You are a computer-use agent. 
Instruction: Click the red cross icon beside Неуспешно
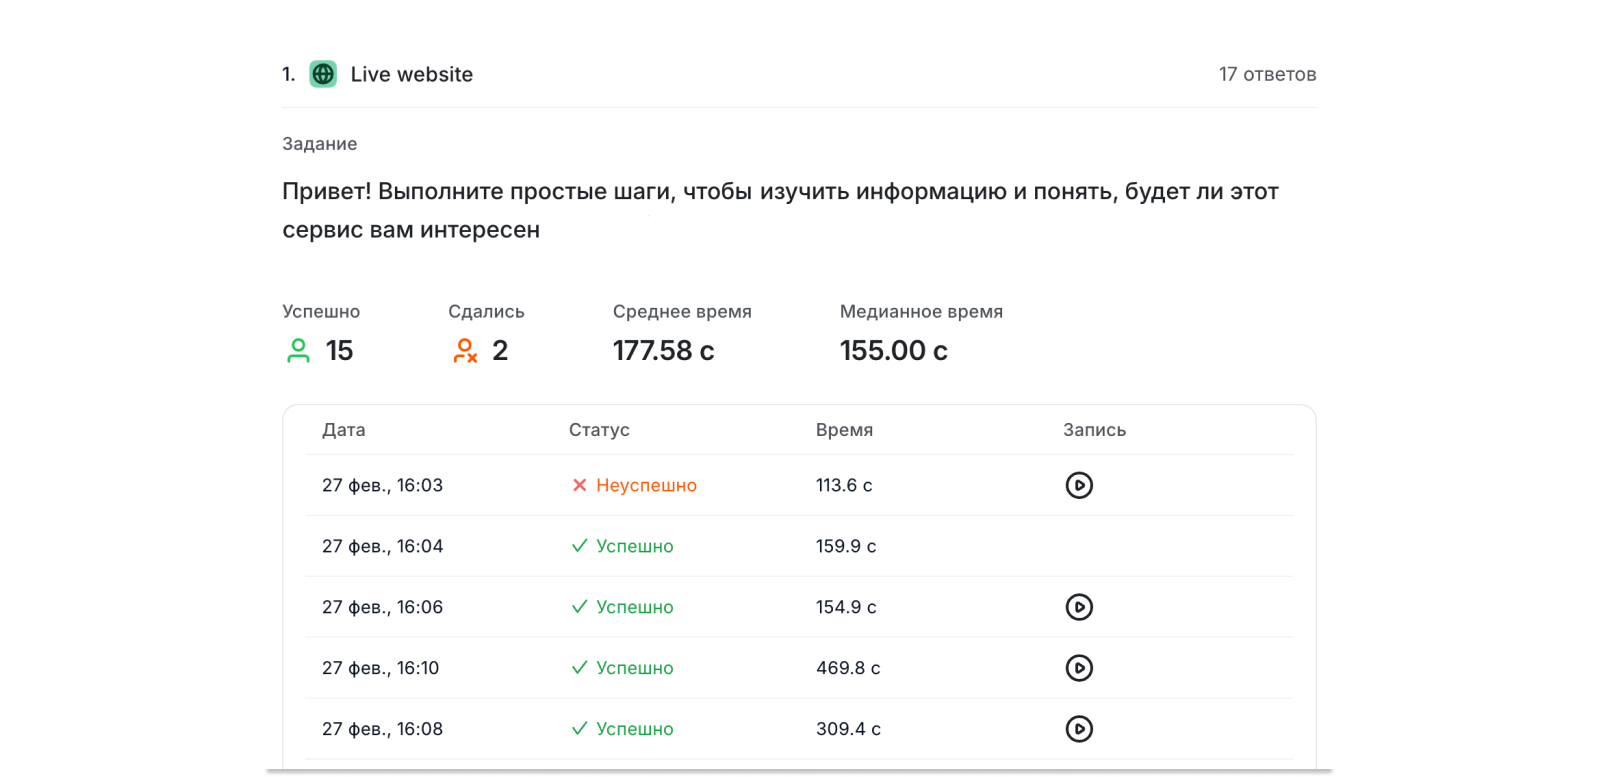pos(579,485)
